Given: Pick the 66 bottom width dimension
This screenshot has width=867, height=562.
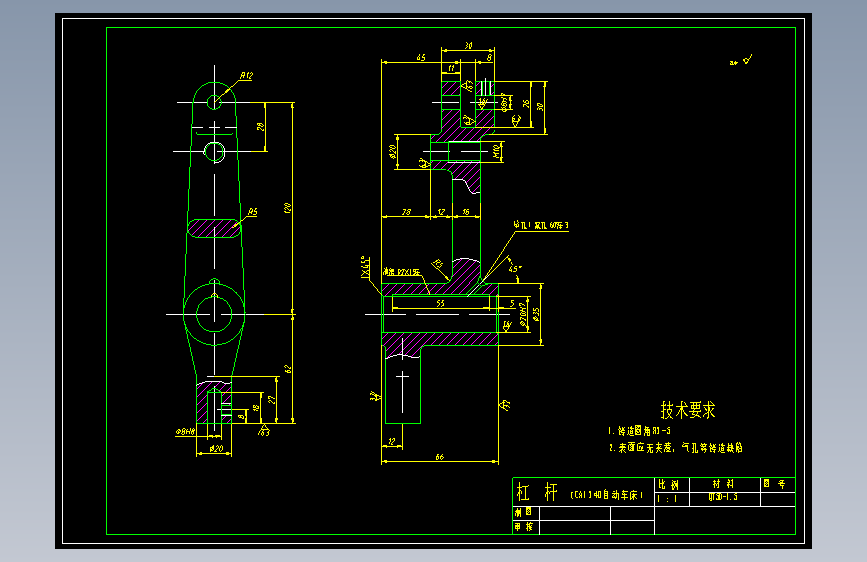Looking at the screenshot, I should tap(440, 457).
